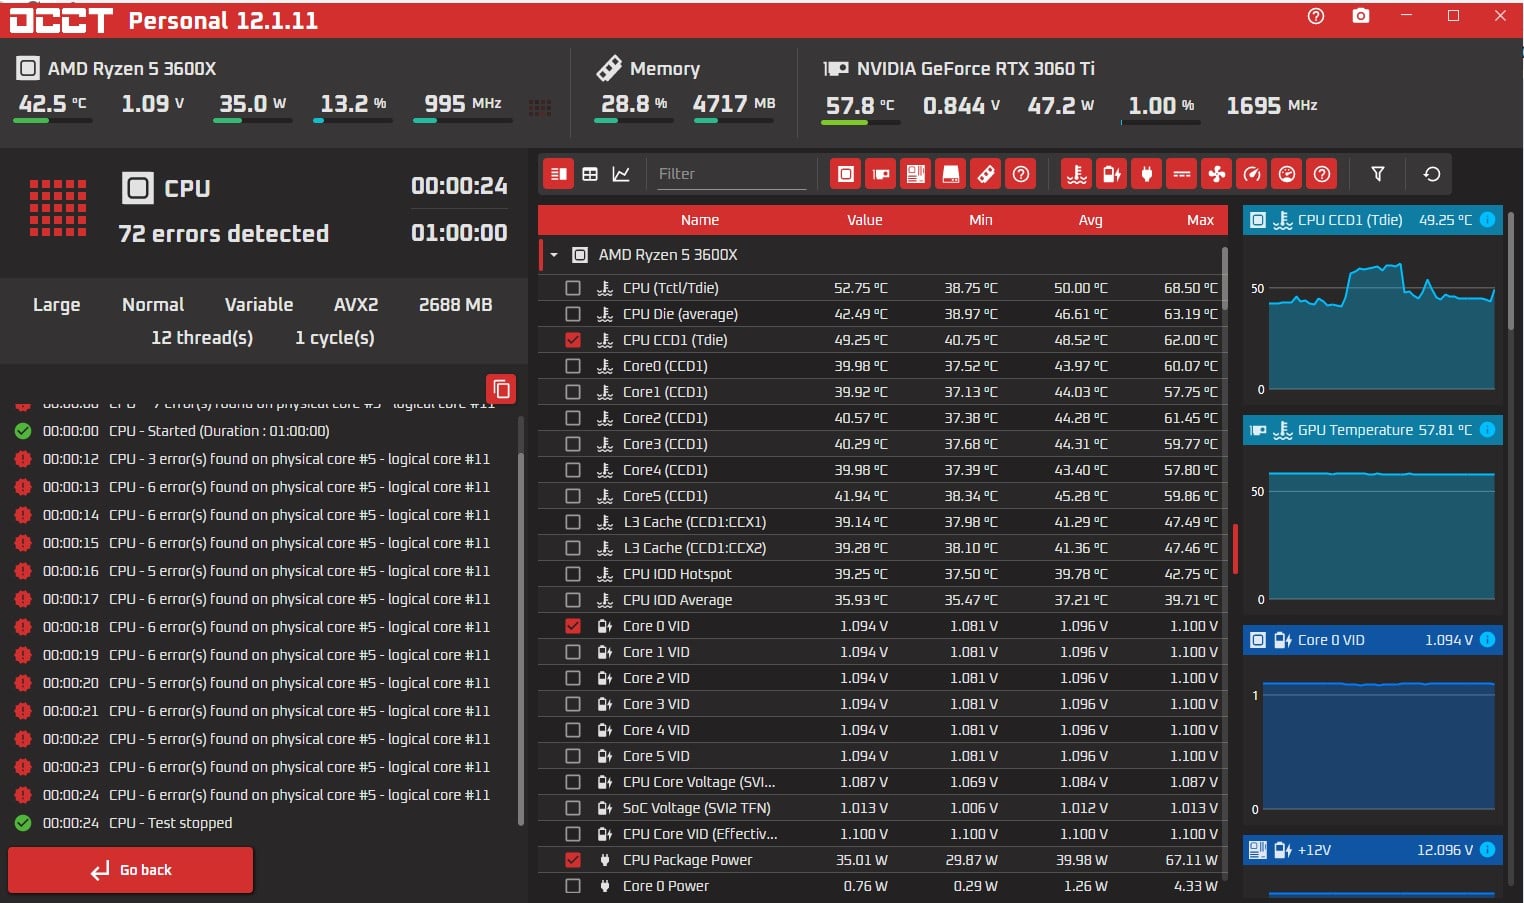
Task: Switch to the table sensor view
Action: (x=590, y=174)
